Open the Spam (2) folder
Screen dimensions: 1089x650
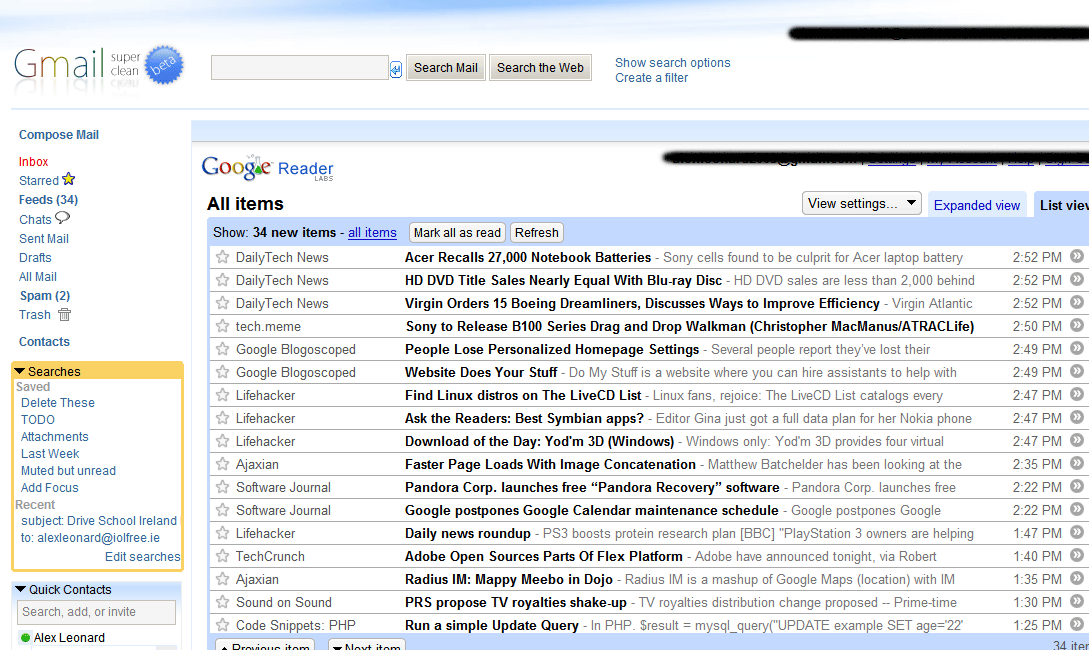tap(44, 295)
